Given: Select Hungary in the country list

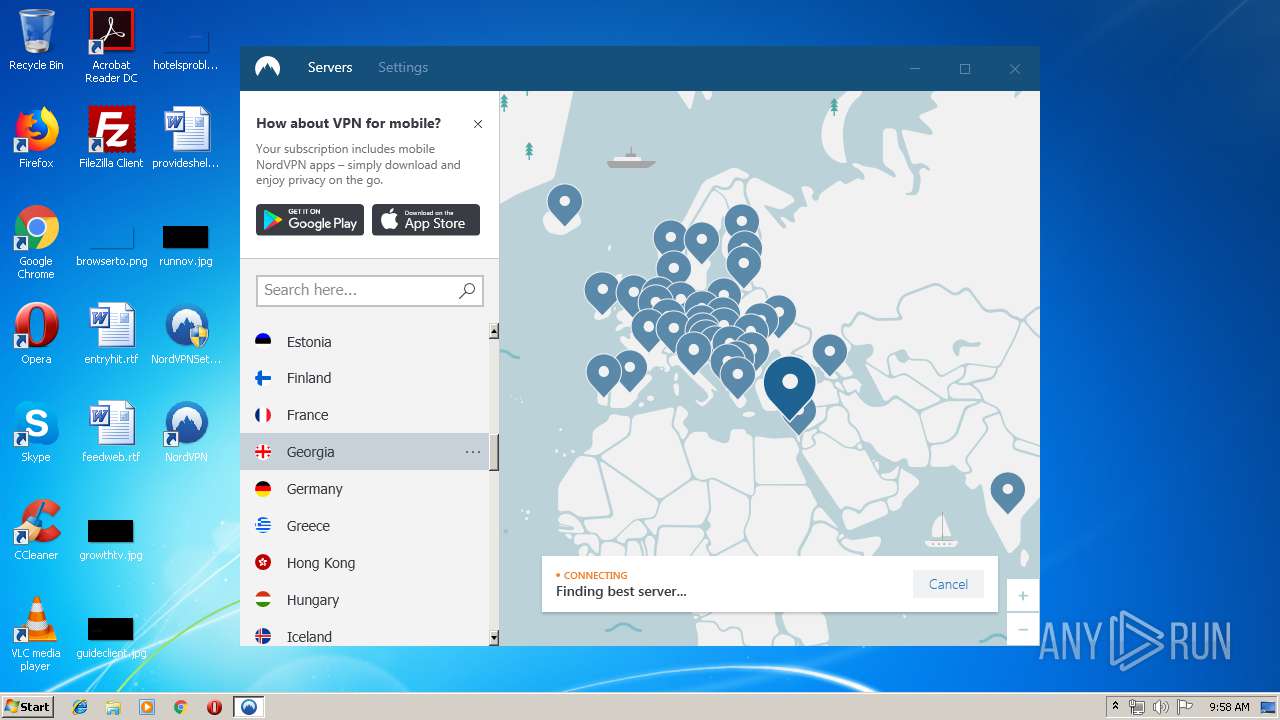Looking at the screenshot, I should 364,600.
